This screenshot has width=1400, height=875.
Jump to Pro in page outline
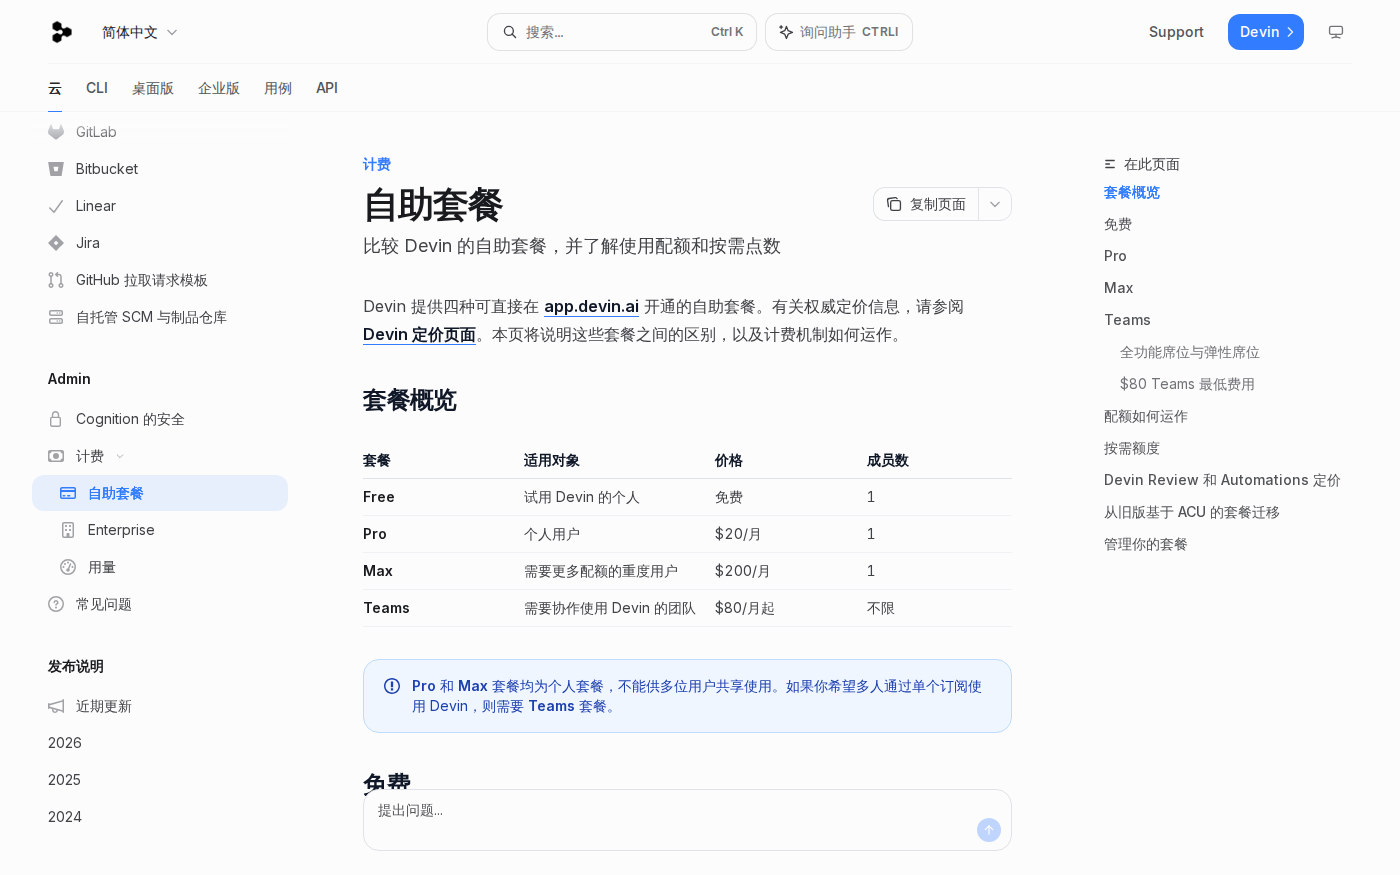(1115, 256)
